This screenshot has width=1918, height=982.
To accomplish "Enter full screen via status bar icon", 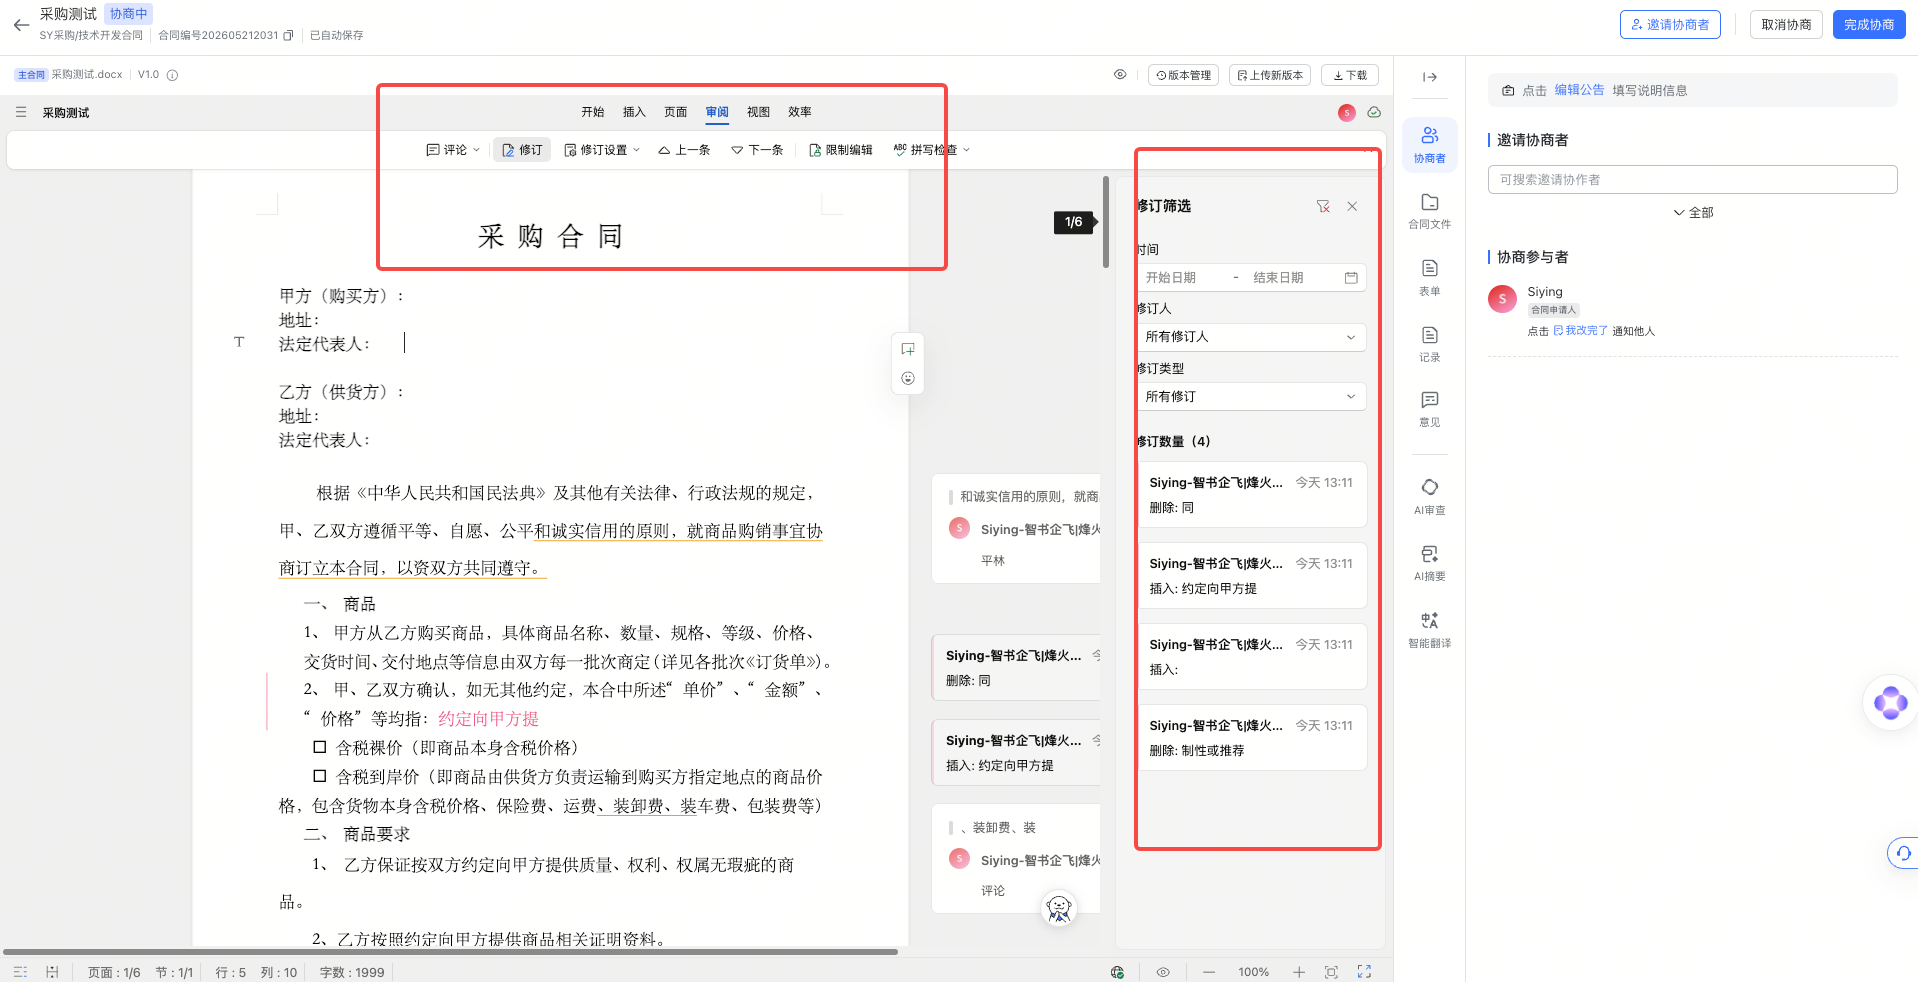I will (x=1364, y=972).
